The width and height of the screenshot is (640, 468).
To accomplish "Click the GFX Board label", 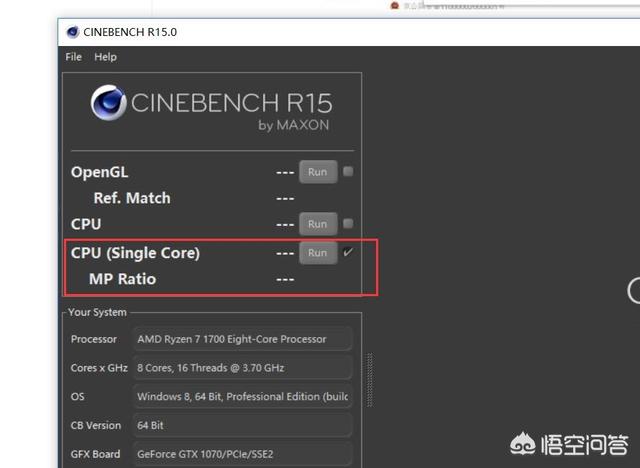I will point(95,454).
